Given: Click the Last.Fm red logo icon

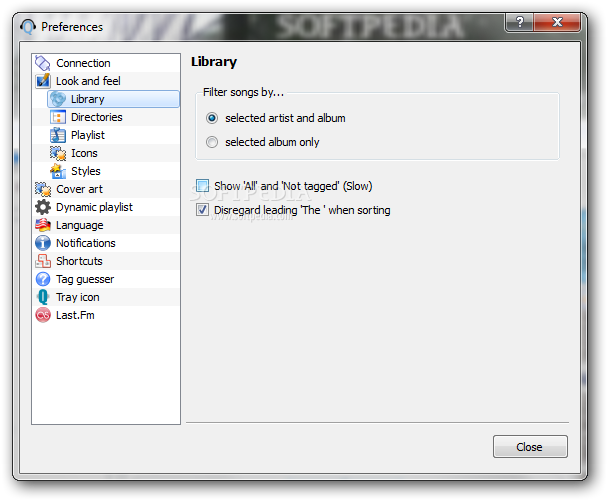Looking at the screenshot, I should tap(43, 315).
